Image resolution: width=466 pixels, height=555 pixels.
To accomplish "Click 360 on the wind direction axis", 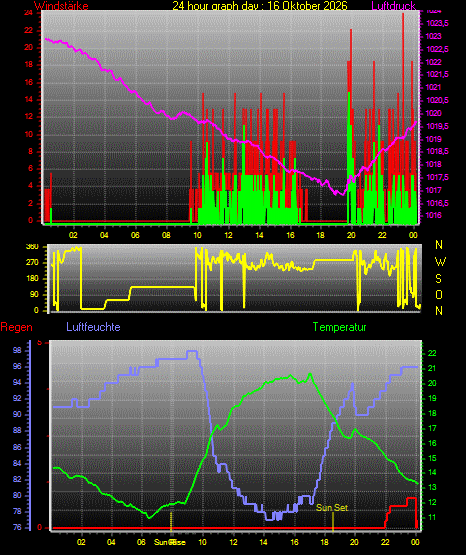I will [x=32, y=247].
